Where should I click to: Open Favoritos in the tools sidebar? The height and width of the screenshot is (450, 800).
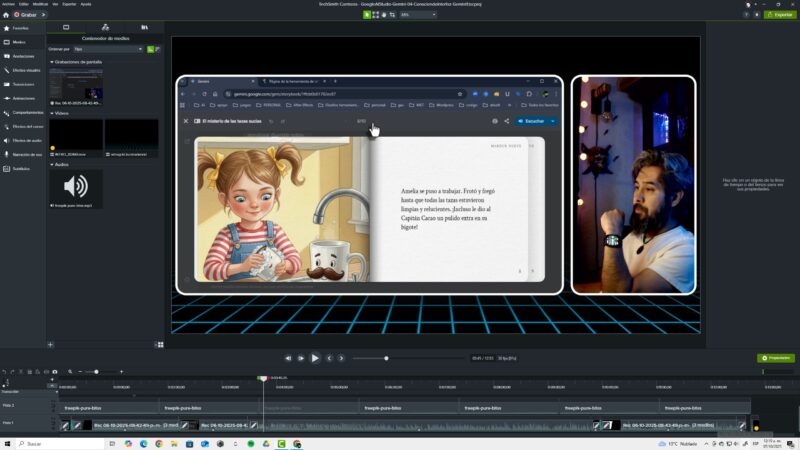click(20, 29)
